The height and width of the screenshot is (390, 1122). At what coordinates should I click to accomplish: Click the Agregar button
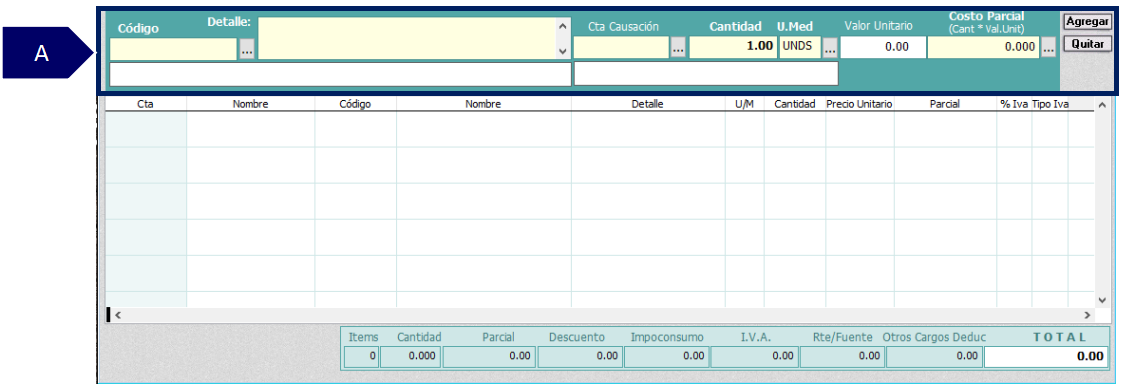pyautogui.click(x=1087, y=21)
